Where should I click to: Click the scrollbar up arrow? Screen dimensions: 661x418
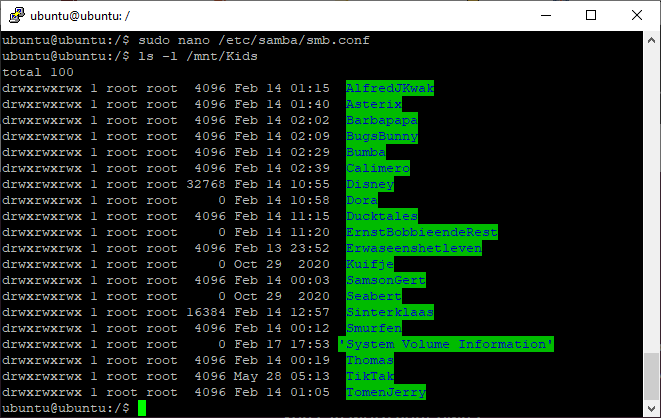click(651, 40)
